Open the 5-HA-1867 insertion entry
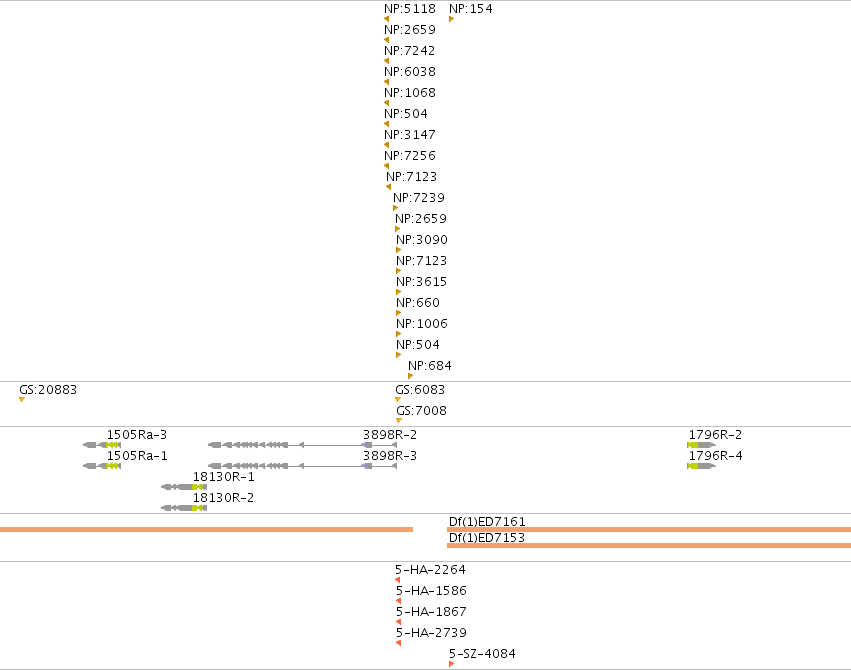This screenshot has height=670, width=851. click(431, 612)
